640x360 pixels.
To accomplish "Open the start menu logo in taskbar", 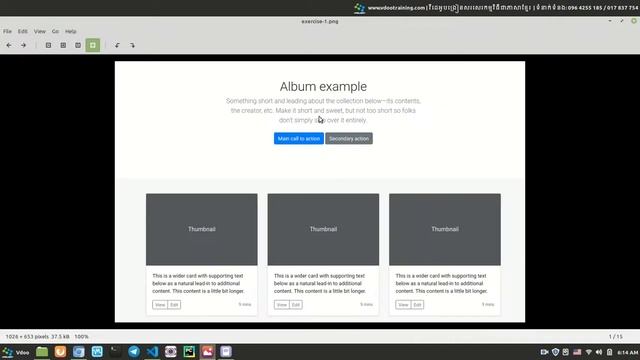I will coord(8,352).
